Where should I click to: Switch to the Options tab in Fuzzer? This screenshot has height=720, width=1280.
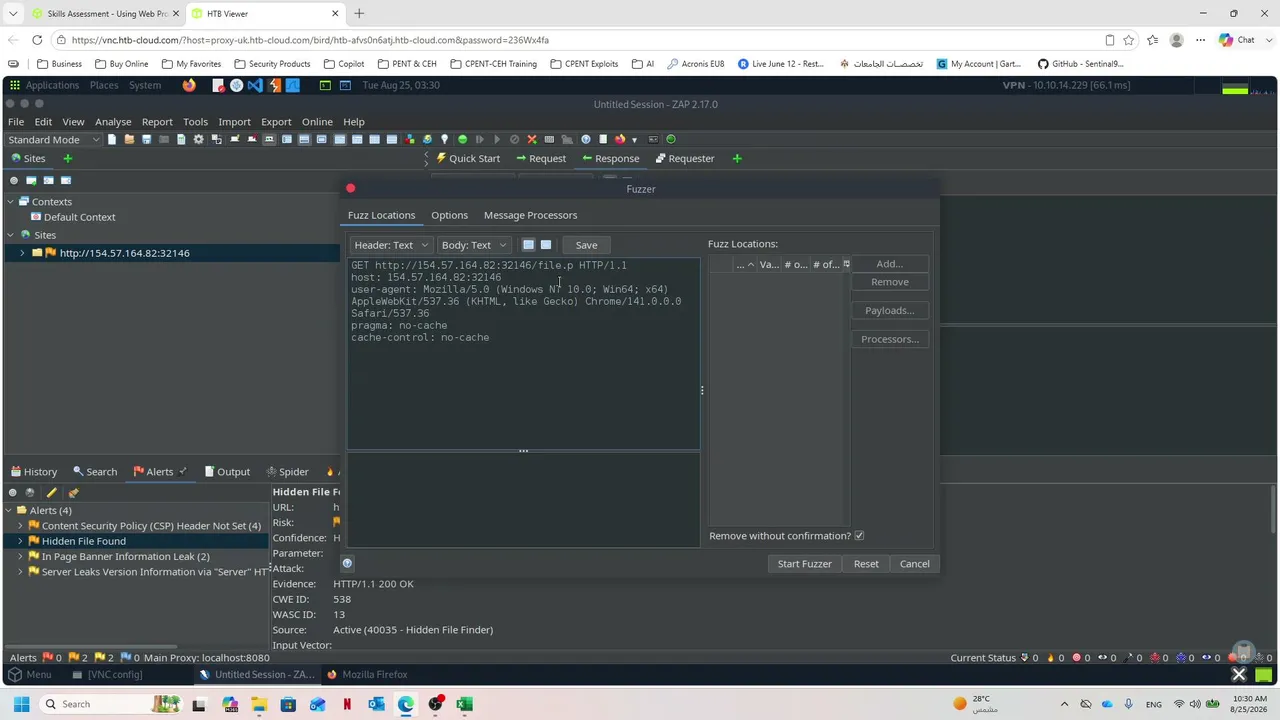pos(449,215)
